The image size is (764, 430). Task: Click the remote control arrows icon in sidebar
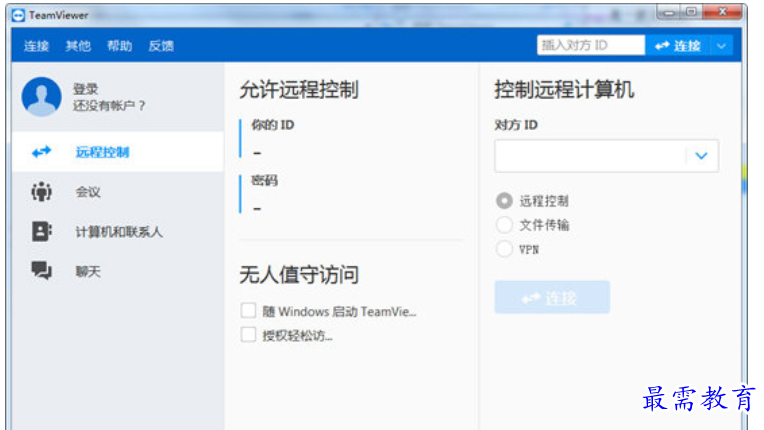tap(41, 152)
